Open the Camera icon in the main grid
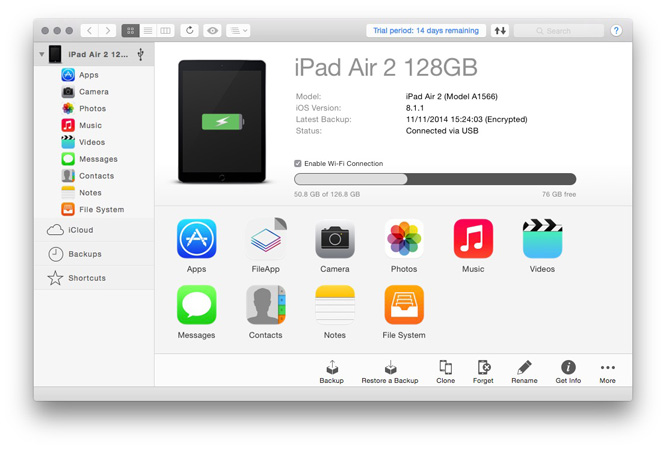This screenshot has width=666, height=449. [x=335, y=241]
